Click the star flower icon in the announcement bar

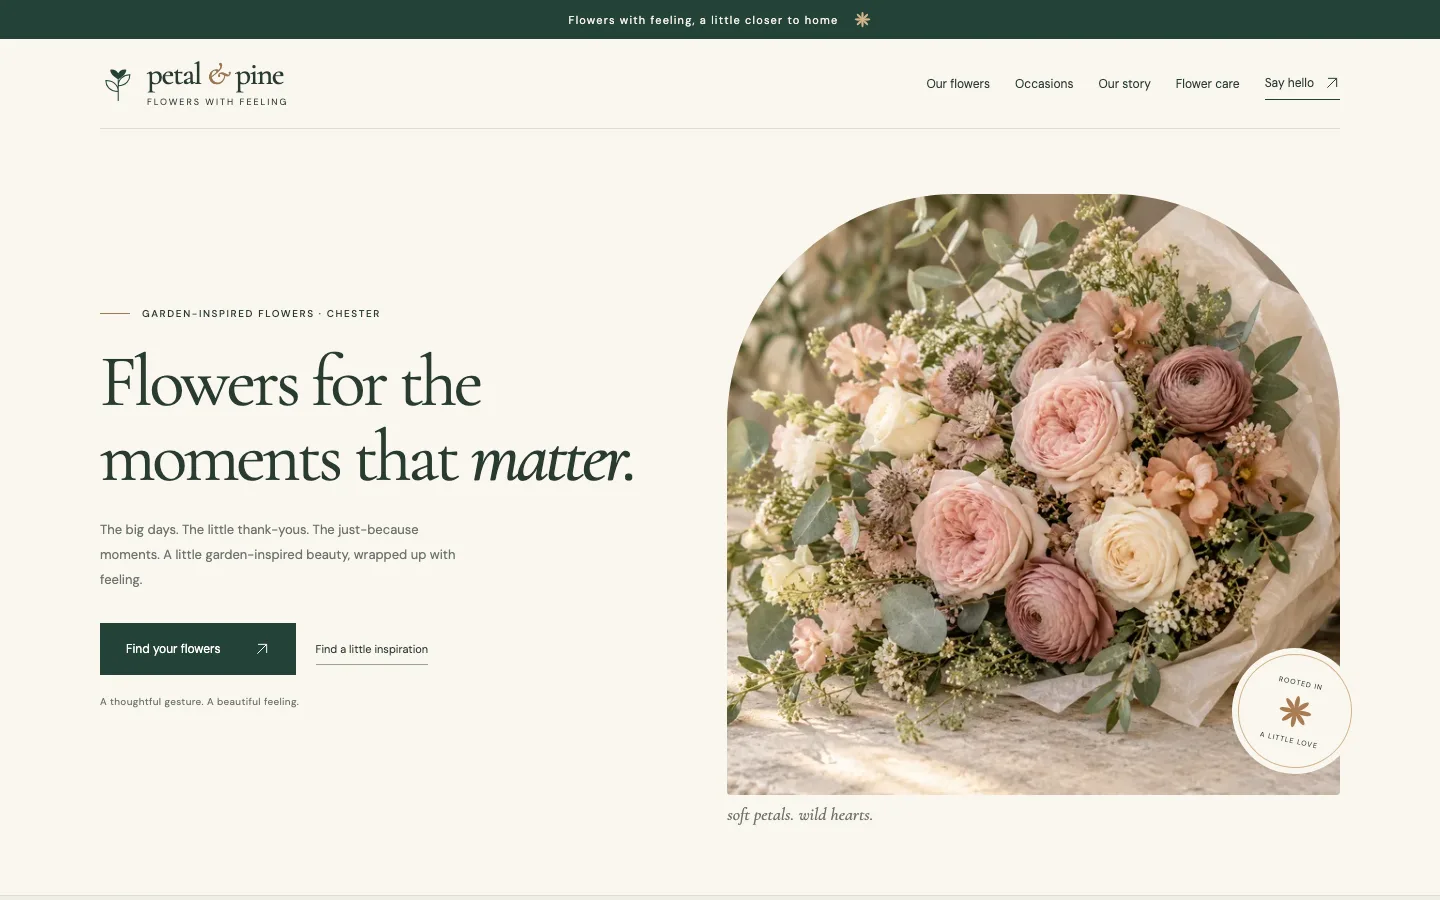[862, 20]
